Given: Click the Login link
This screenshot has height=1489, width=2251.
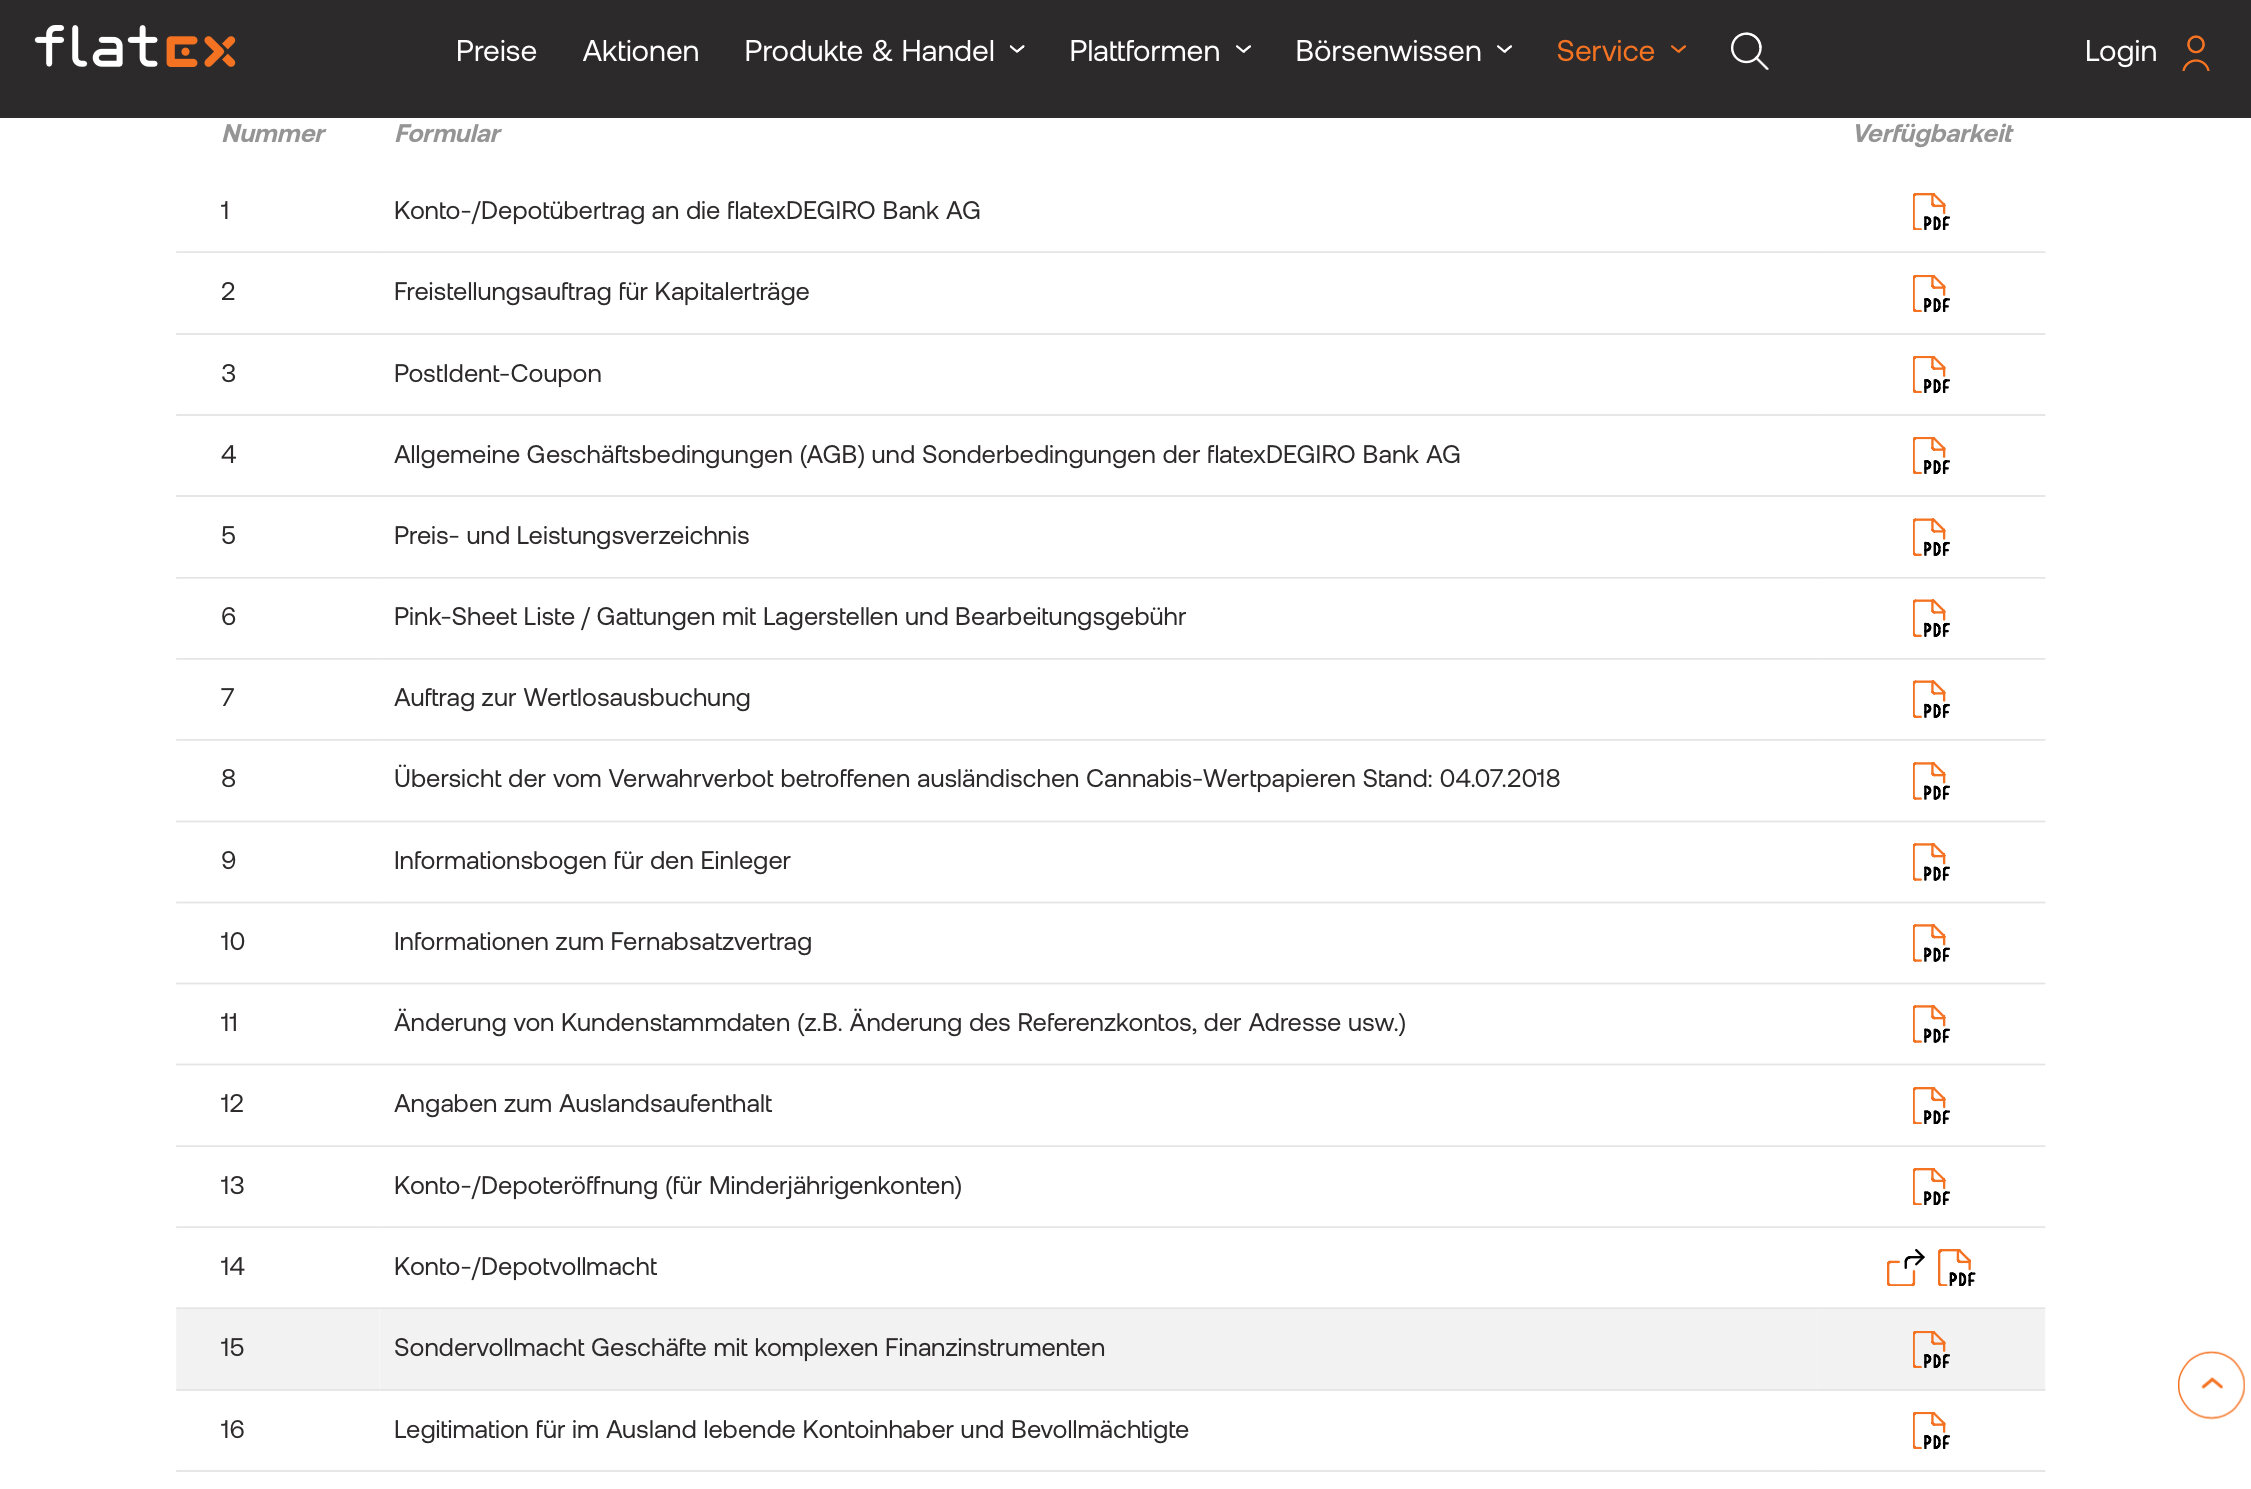Looking at the screenshot, I should [2120, 51].
